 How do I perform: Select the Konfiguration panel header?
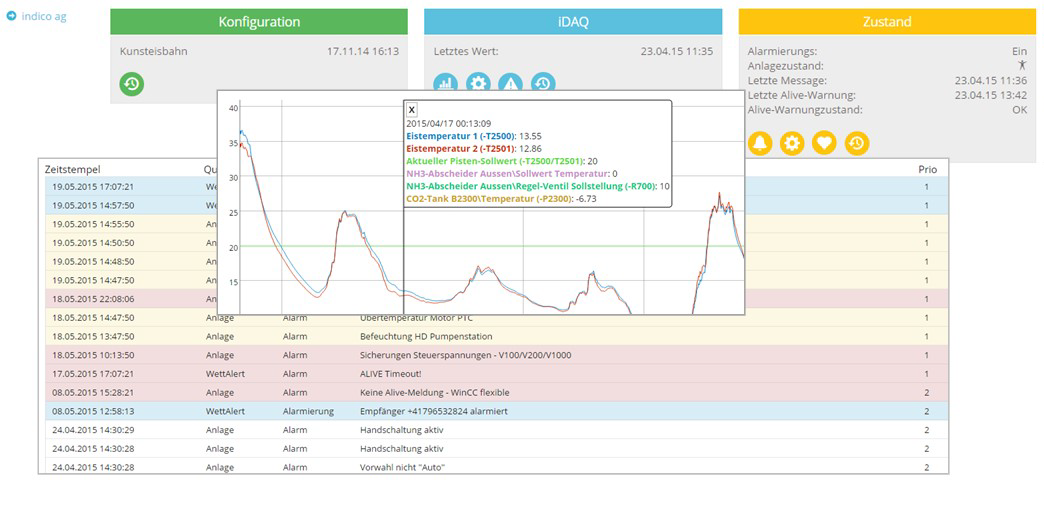[x=259, y=21]
